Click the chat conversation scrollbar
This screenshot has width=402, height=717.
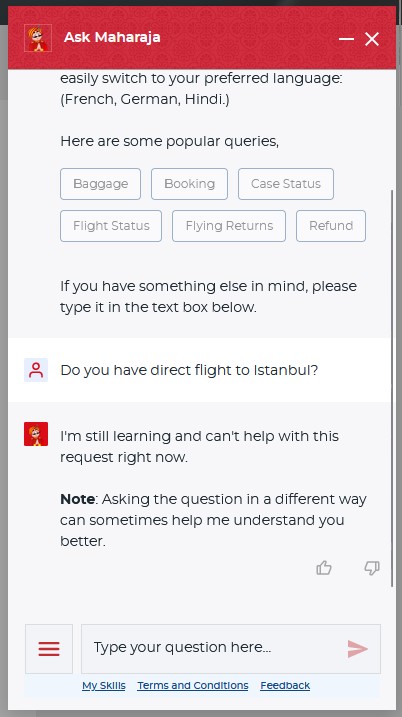392,388
